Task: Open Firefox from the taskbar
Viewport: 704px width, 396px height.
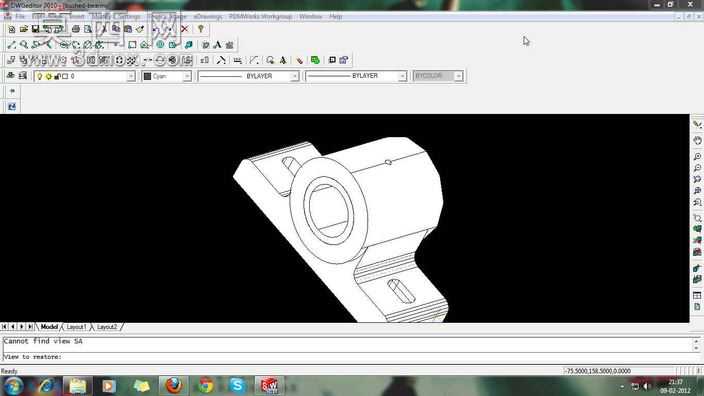Action: (173, 386)
